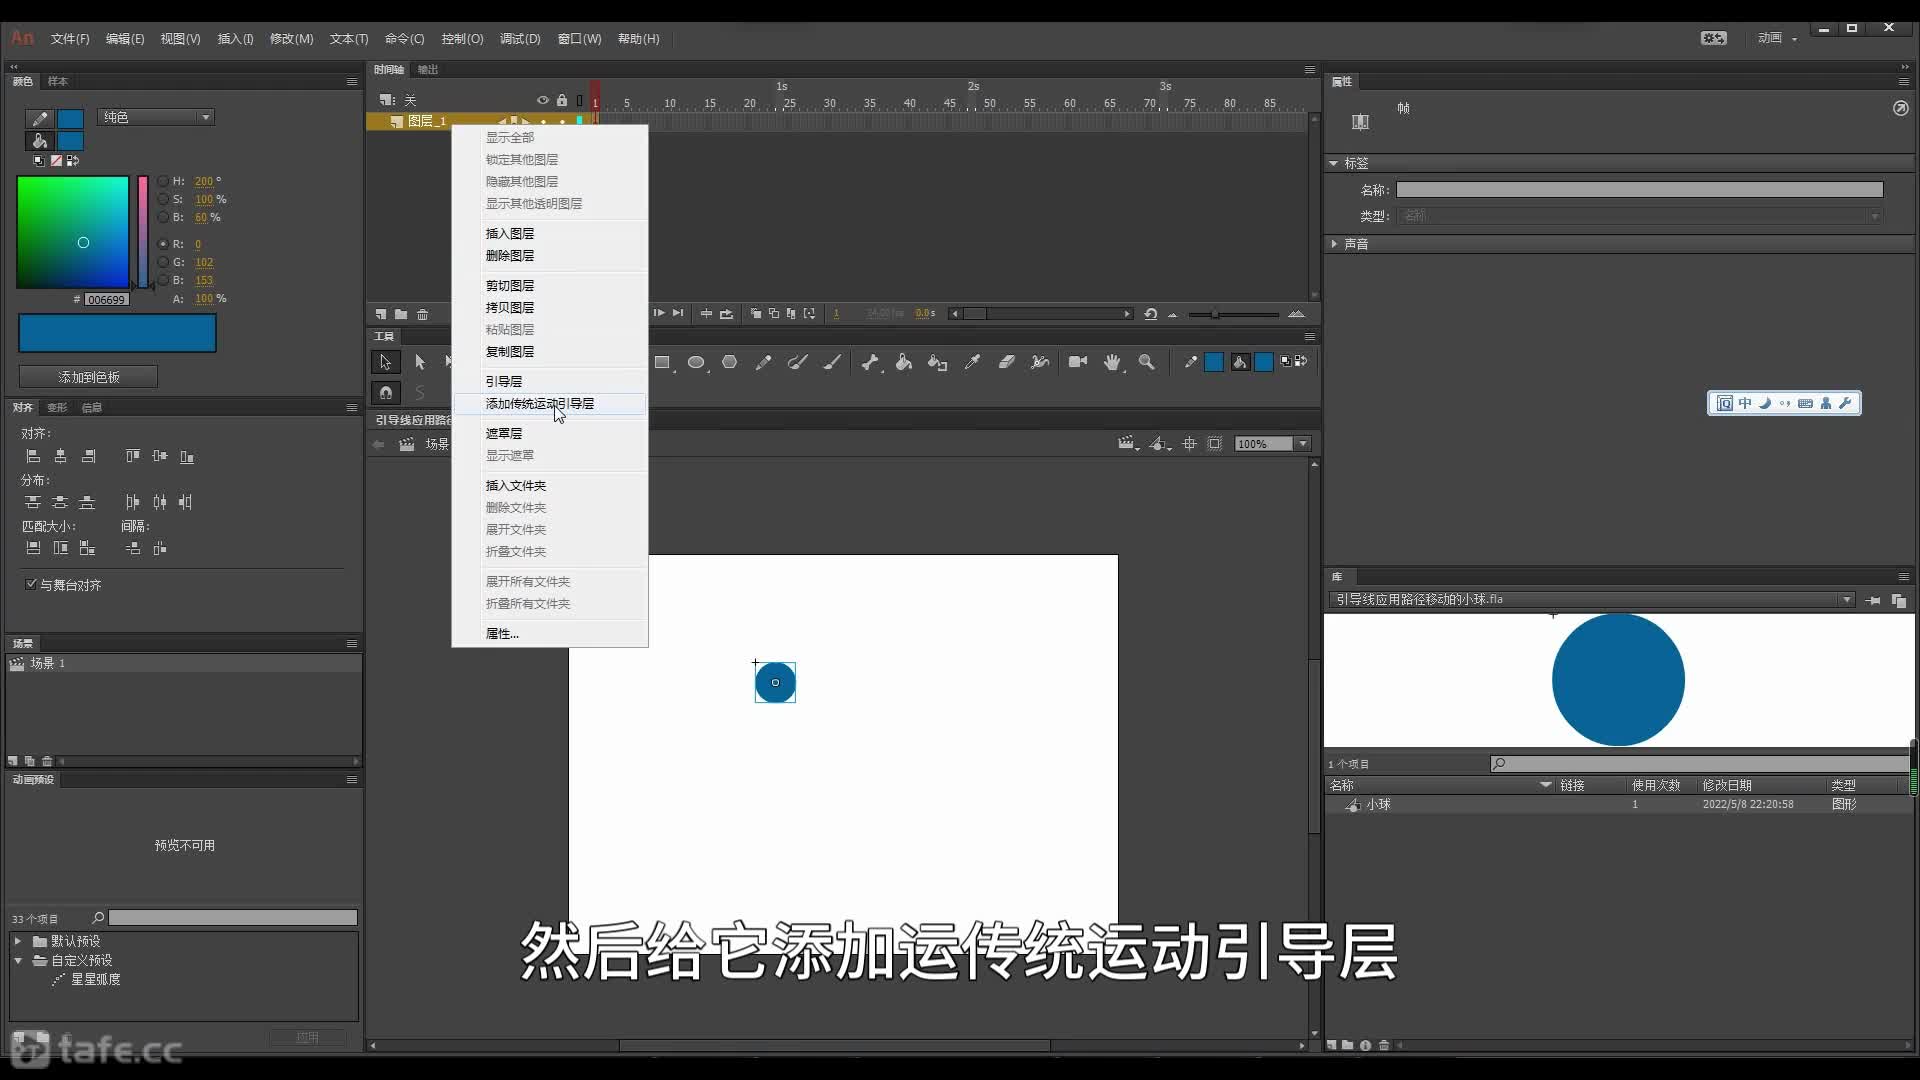The height and width of the screenshot is (1080, 1920).
Task: Toggle the Align to Stage checkbox
Action: pyautogui.click(x=31, y=584)
